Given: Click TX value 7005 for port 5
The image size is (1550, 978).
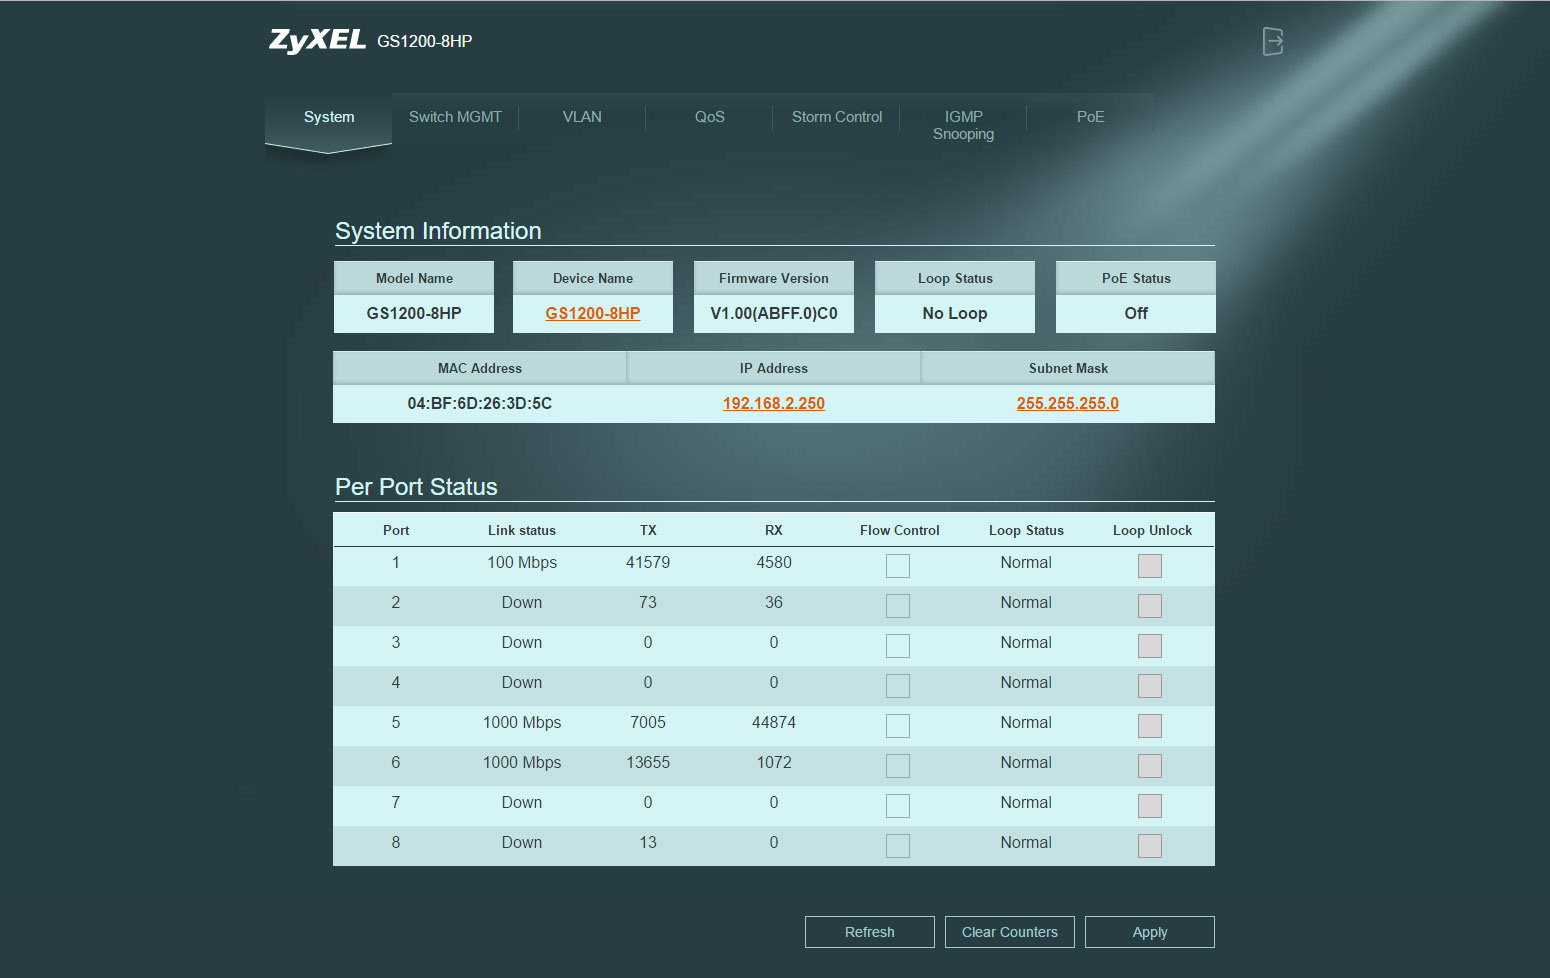Looking at the screenshot, I should coord(648,722).
